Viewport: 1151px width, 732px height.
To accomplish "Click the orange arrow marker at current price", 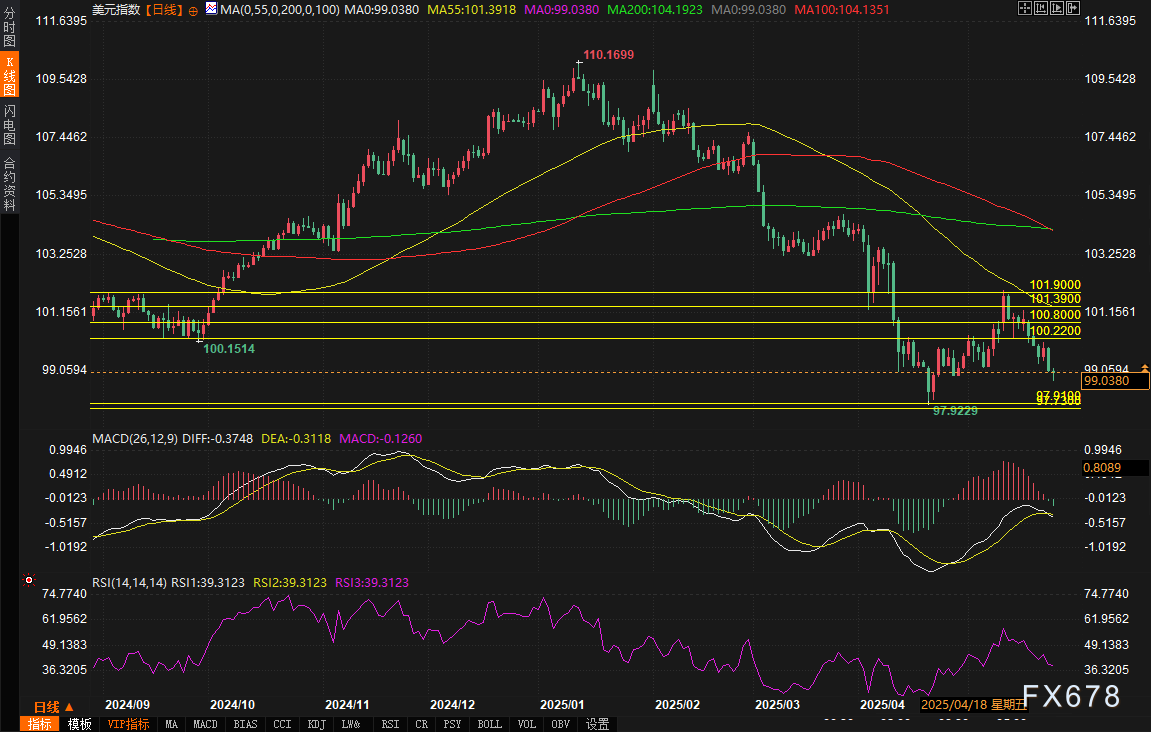I will [1144, 369].
